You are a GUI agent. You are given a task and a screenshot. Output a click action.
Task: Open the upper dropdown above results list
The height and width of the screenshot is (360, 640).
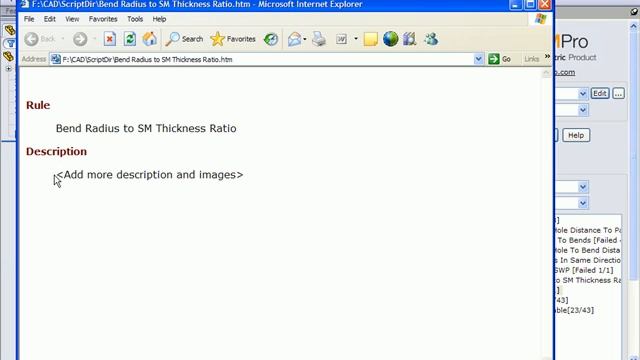coord(582,187)
